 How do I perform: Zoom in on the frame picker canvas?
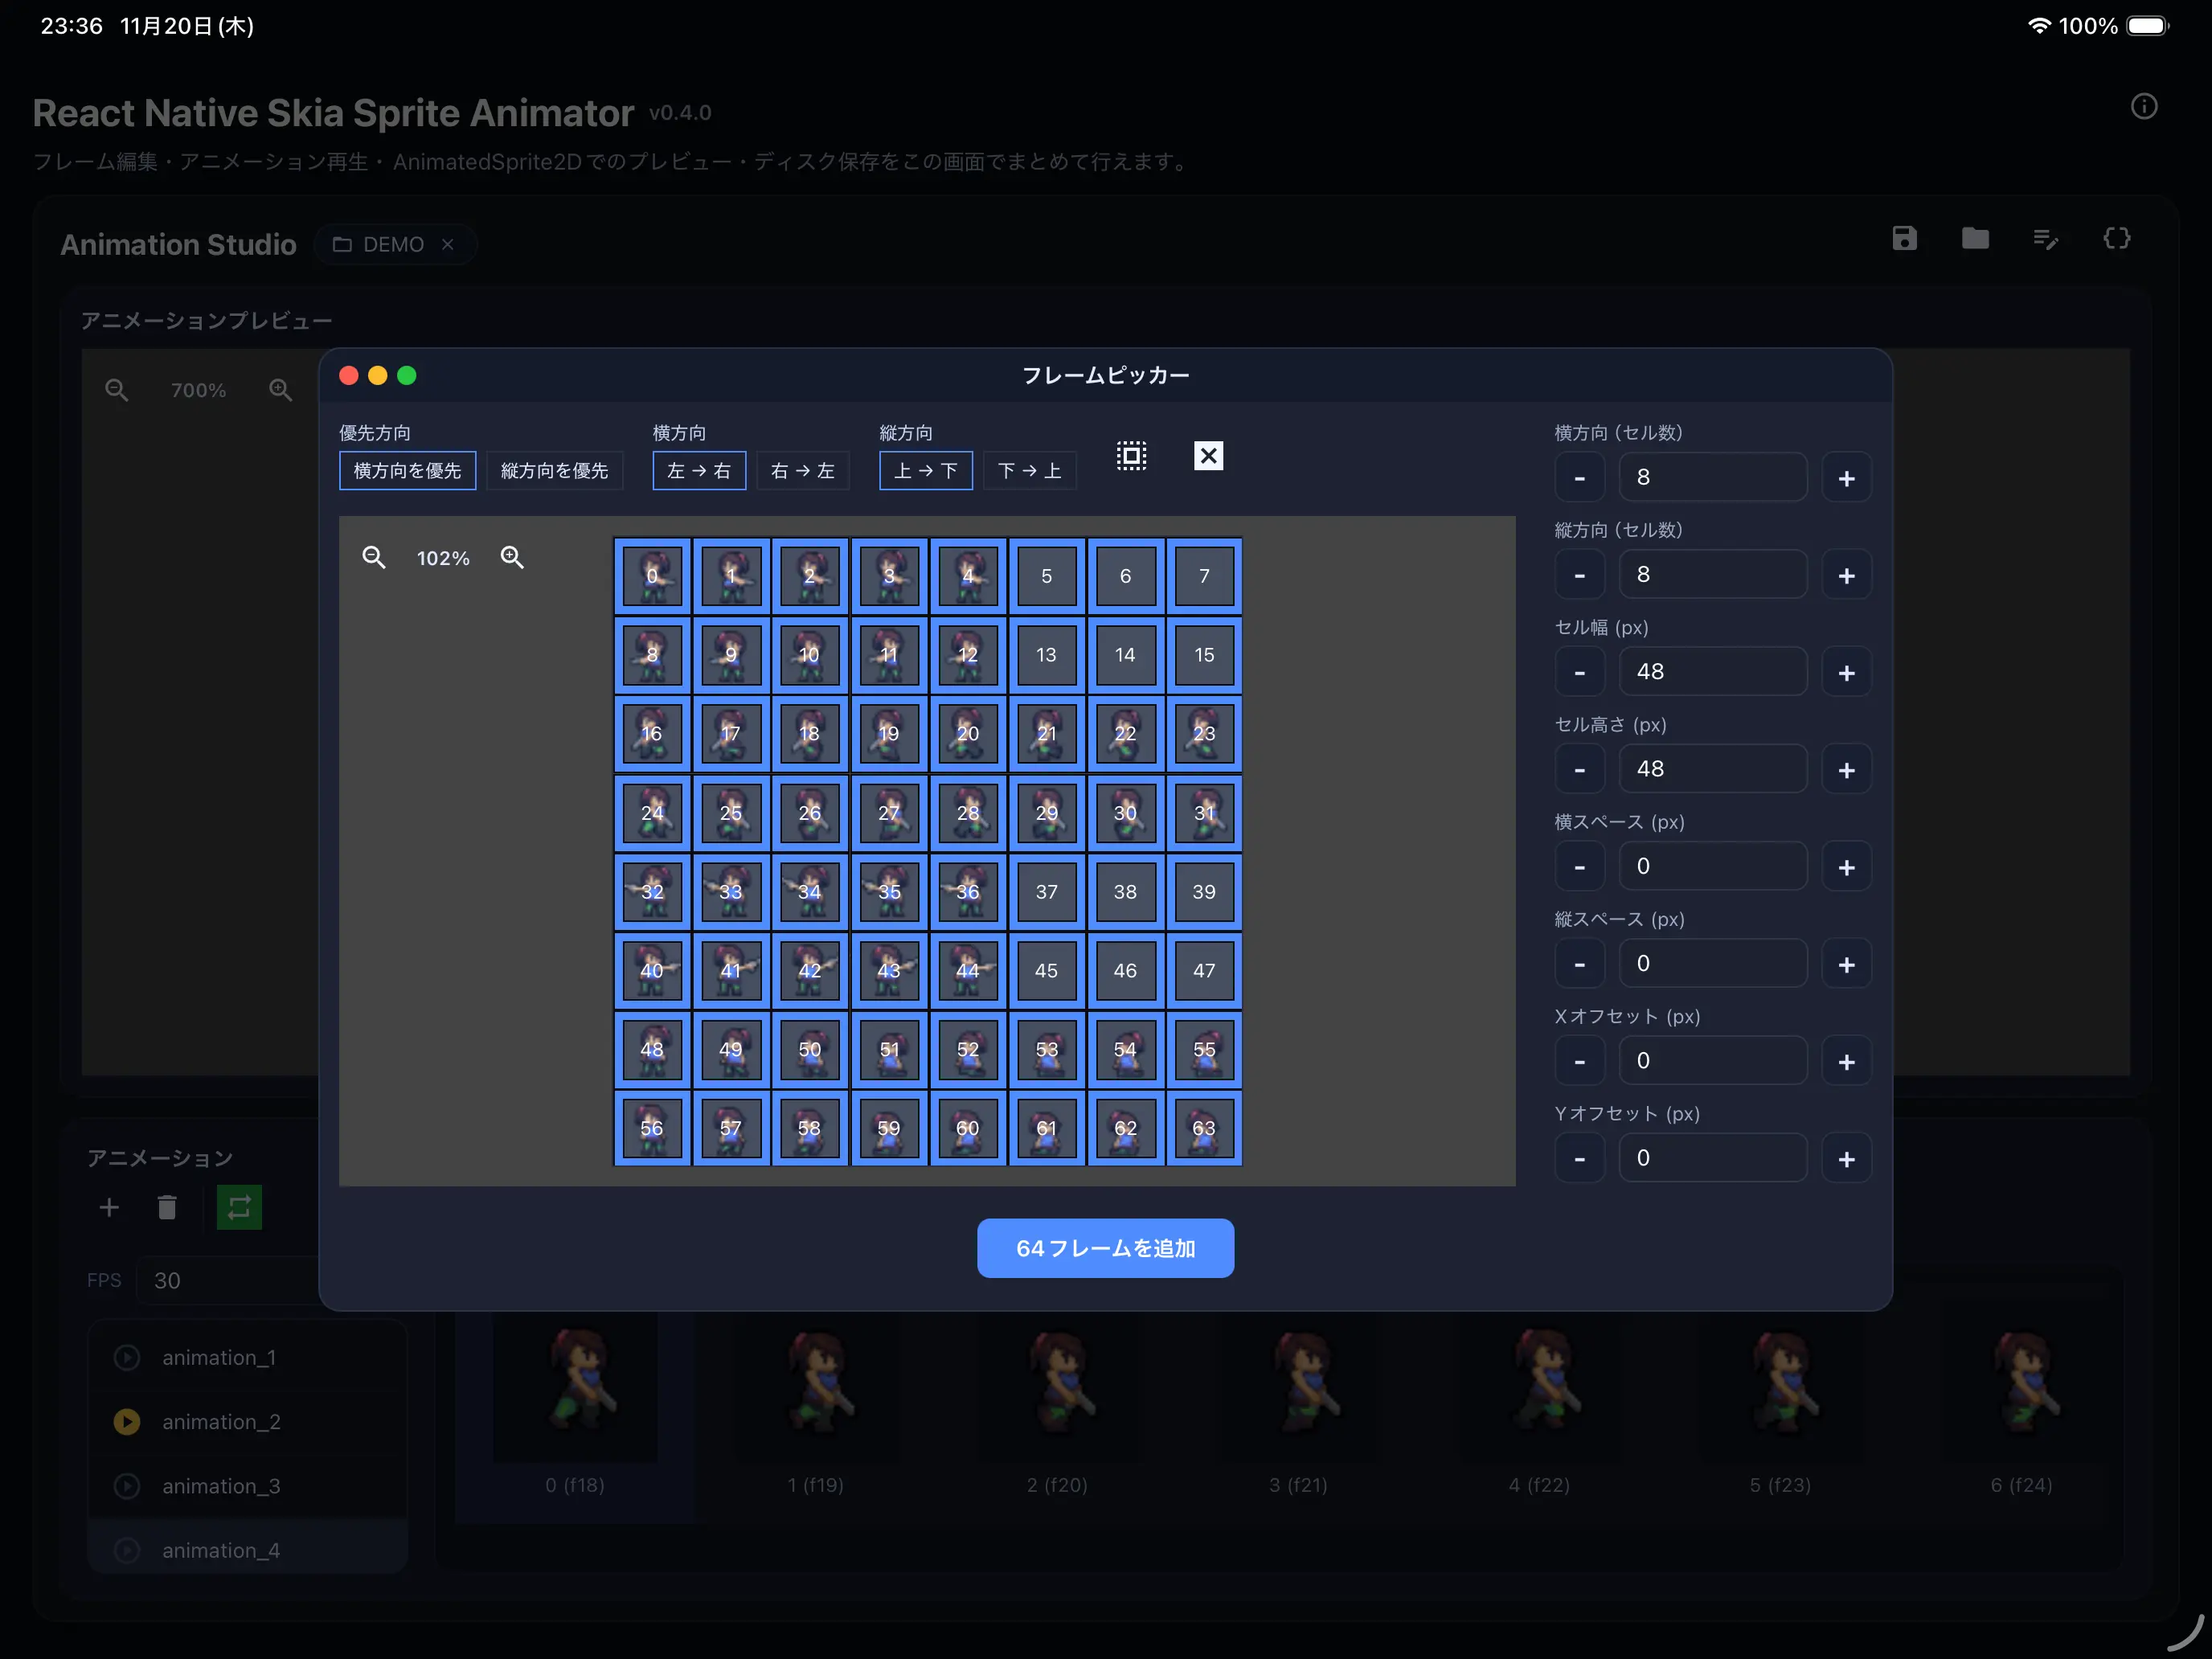pyautogui.click(x=512, y=558)
